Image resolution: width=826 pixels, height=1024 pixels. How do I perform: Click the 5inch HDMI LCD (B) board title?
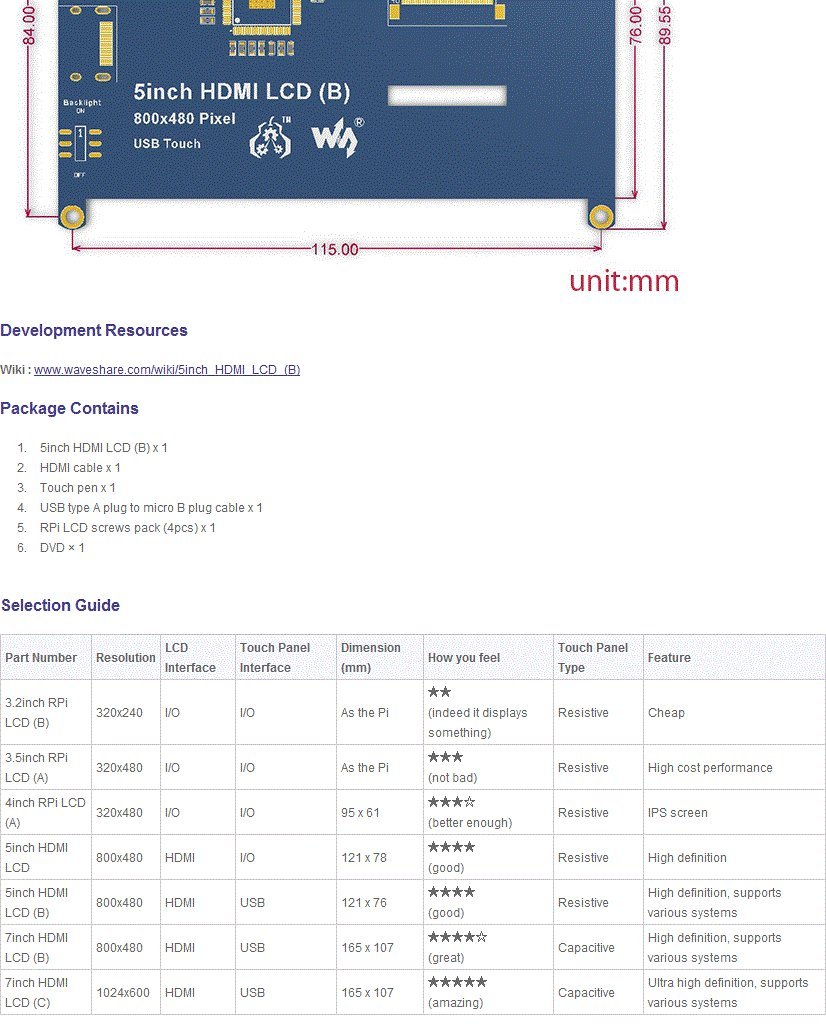click(242, 92)
